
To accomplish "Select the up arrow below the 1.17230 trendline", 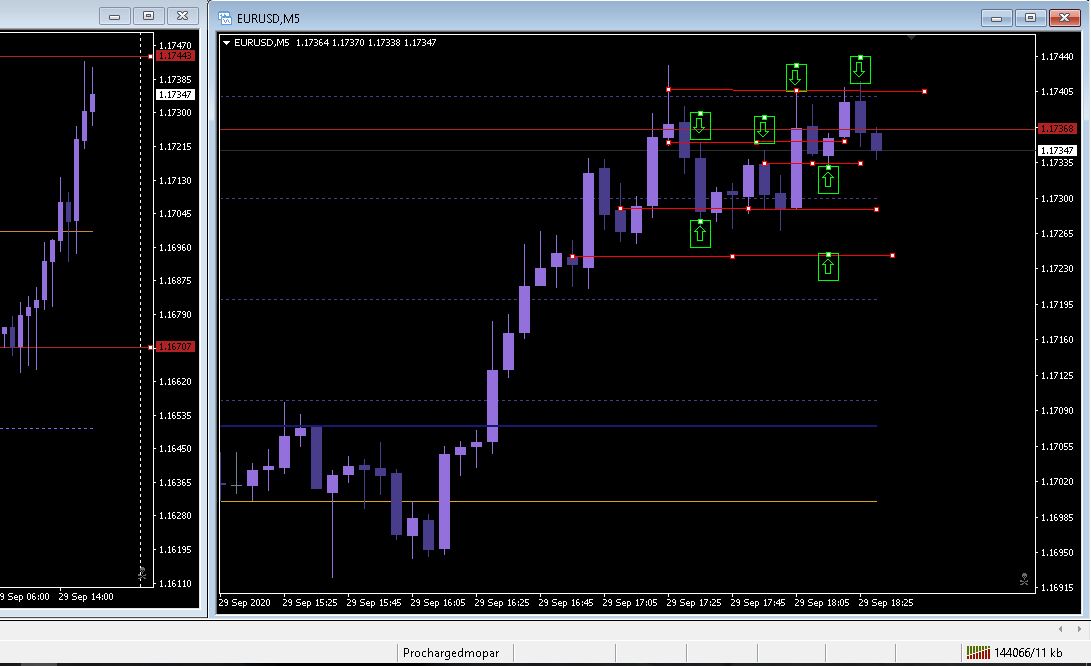I will coord(828,267).
